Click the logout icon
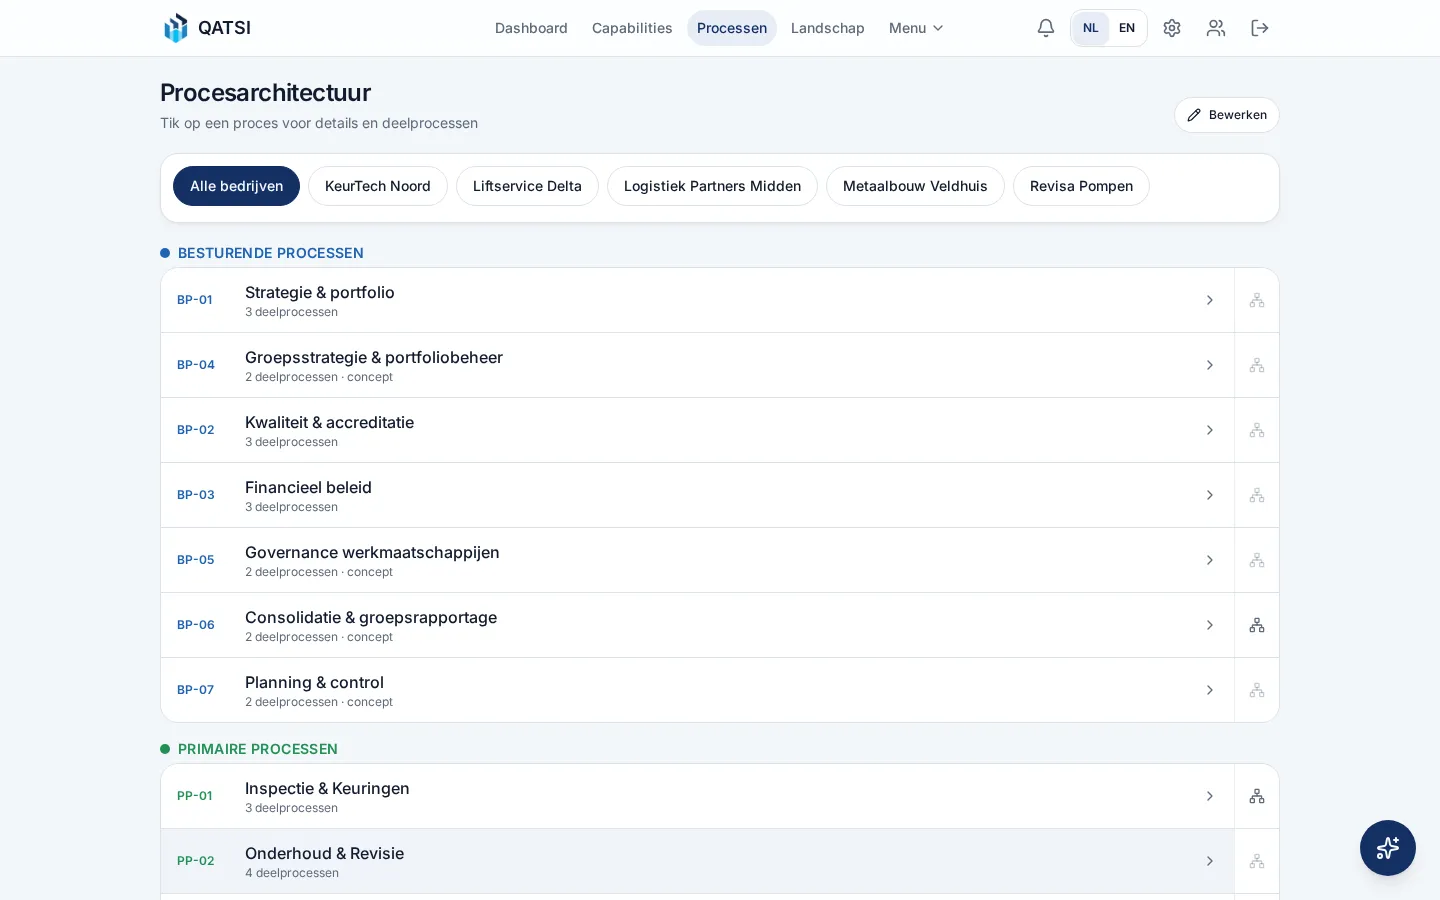Image resolution: width=1440 pixels, height=900 pixels. (1260, 28)
